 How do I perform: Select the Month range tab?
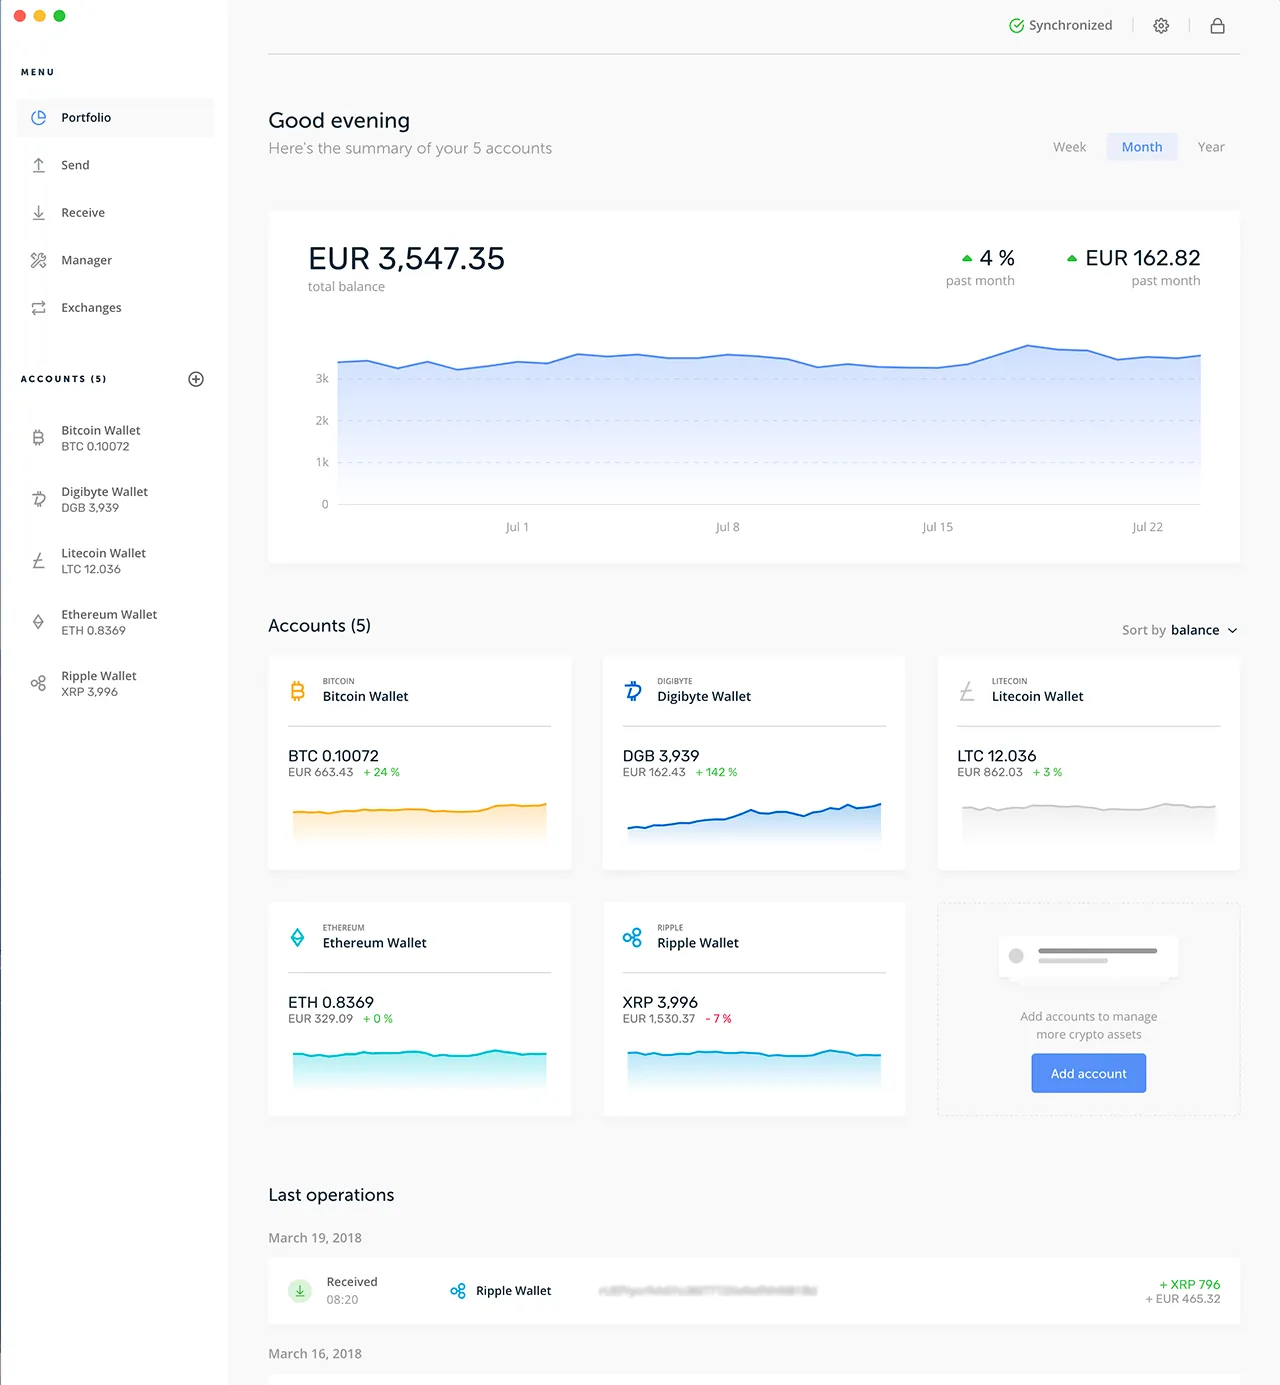(1142, 147)
